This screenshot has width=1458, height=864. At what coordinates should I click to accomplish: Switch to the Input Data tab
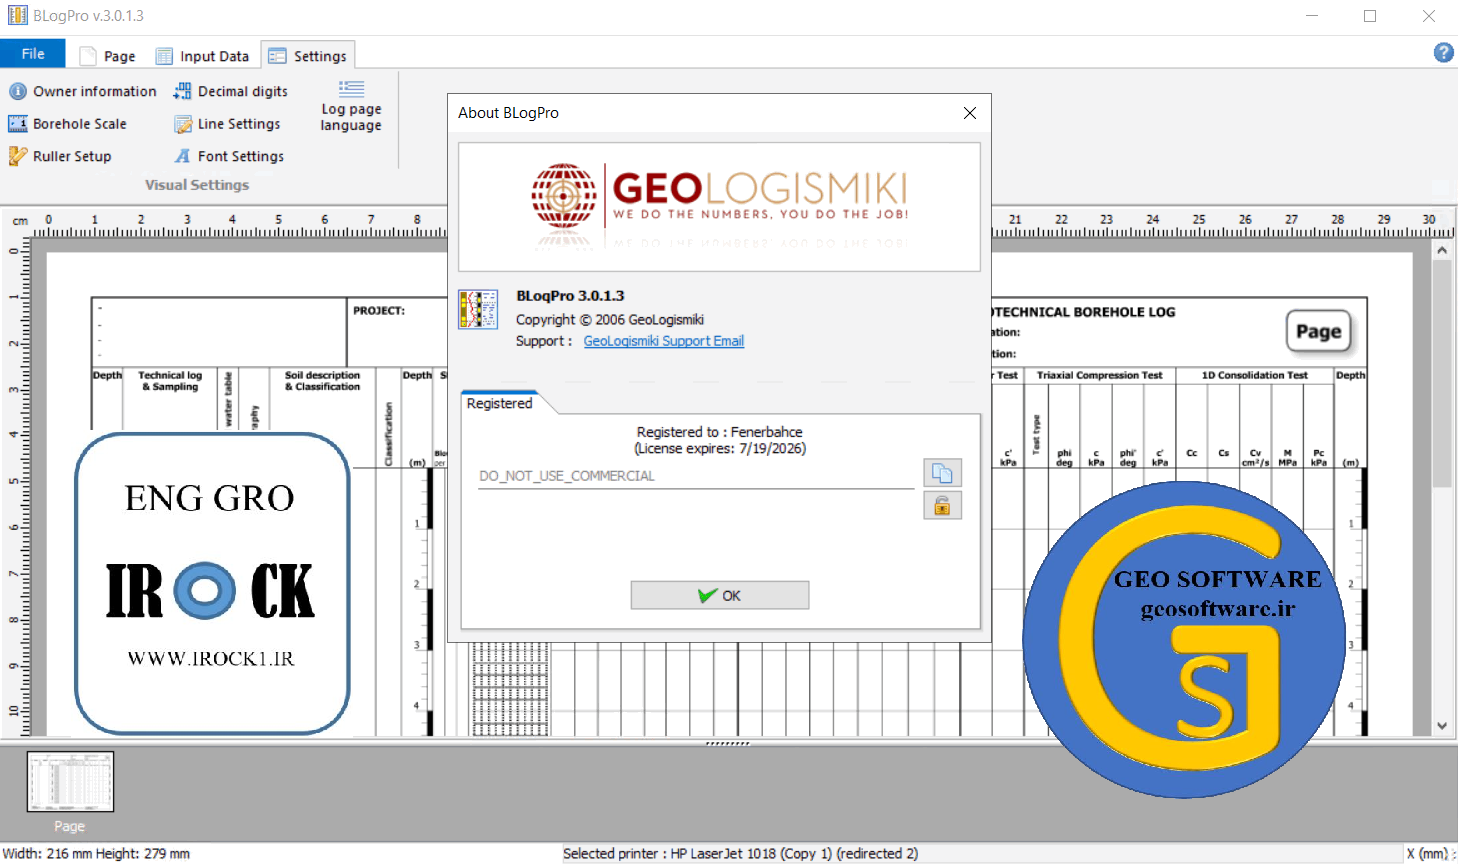[x=203, y=56]
